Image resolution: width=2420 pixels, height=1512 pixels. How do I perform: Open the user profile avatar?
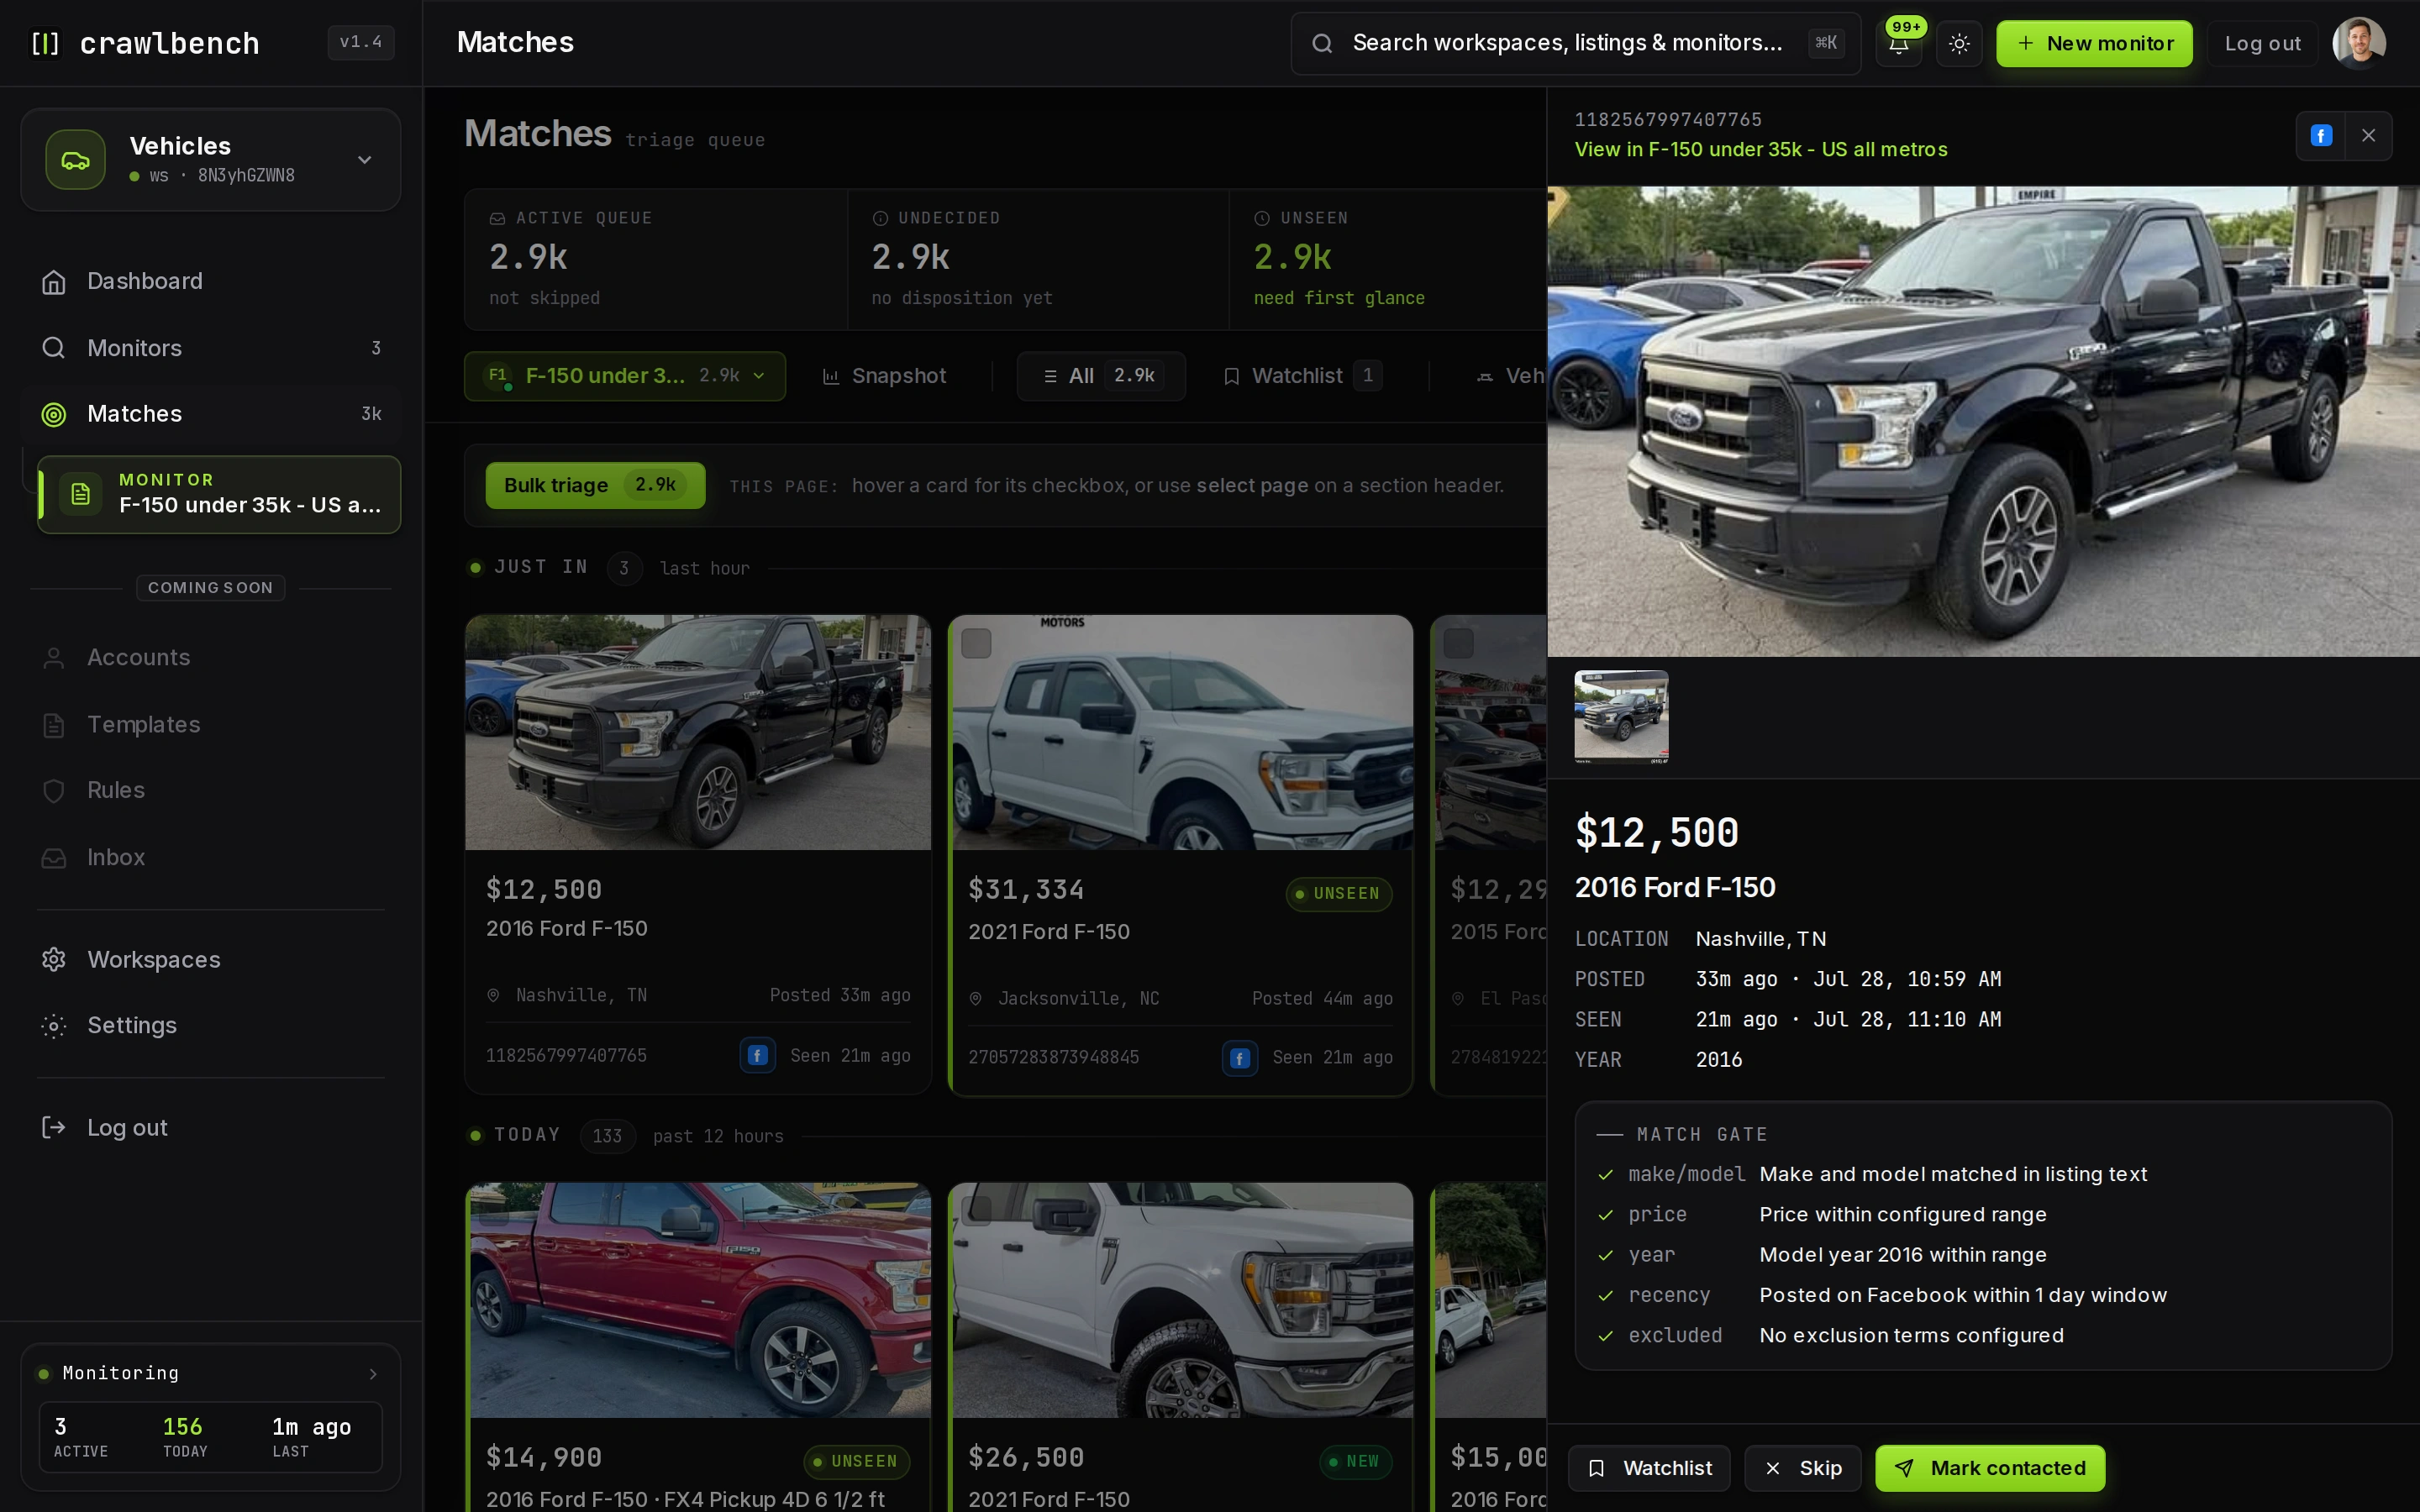click(2359, 44)
